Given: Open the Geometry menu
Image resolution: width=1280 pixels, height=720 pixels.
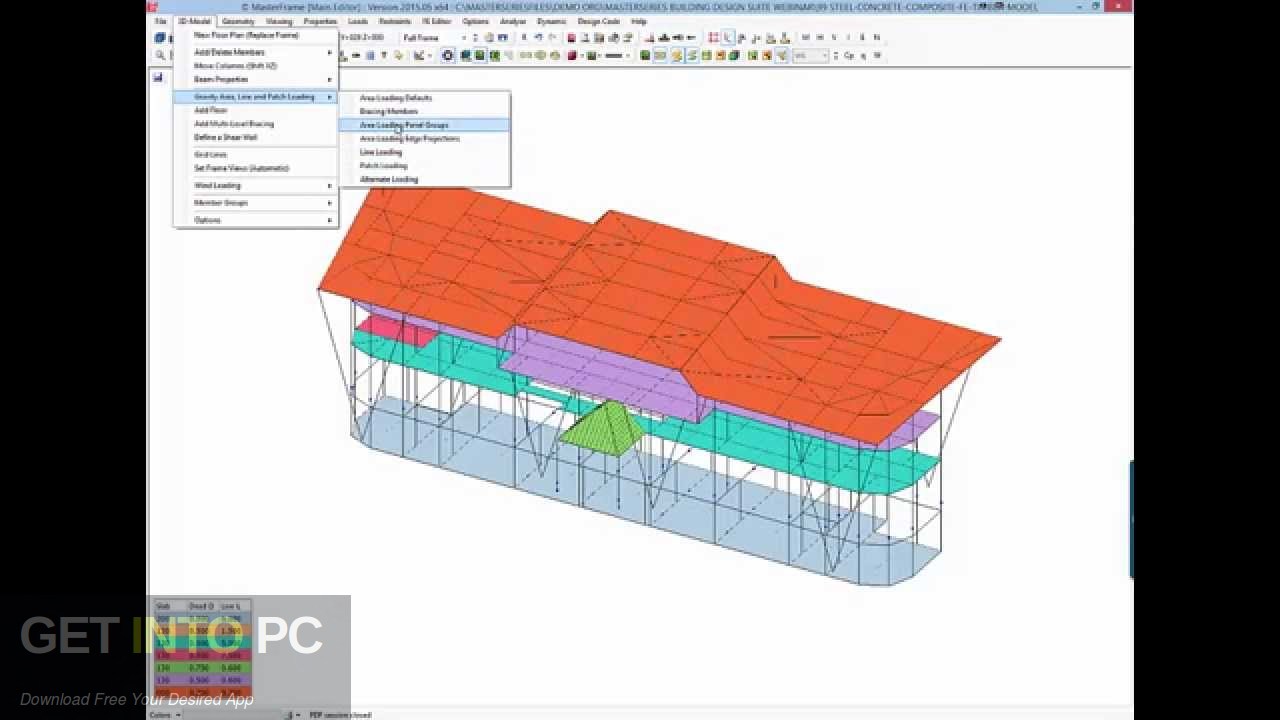Looking at the screenshot, I should pyautogui.click(x=238, y=21).
